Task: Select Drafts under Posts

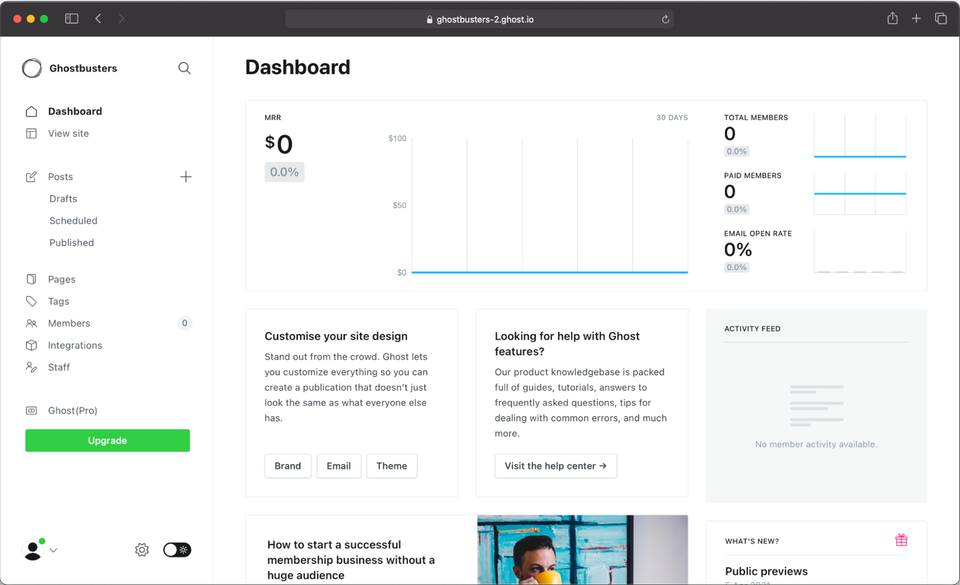Action: [x=63, y=199]
